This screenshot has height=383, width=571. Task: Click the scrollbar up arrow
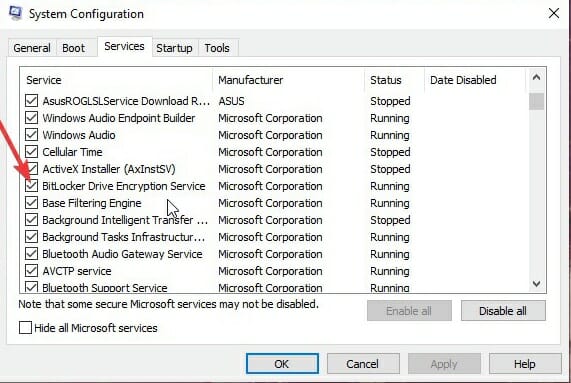tap(536, 77)
